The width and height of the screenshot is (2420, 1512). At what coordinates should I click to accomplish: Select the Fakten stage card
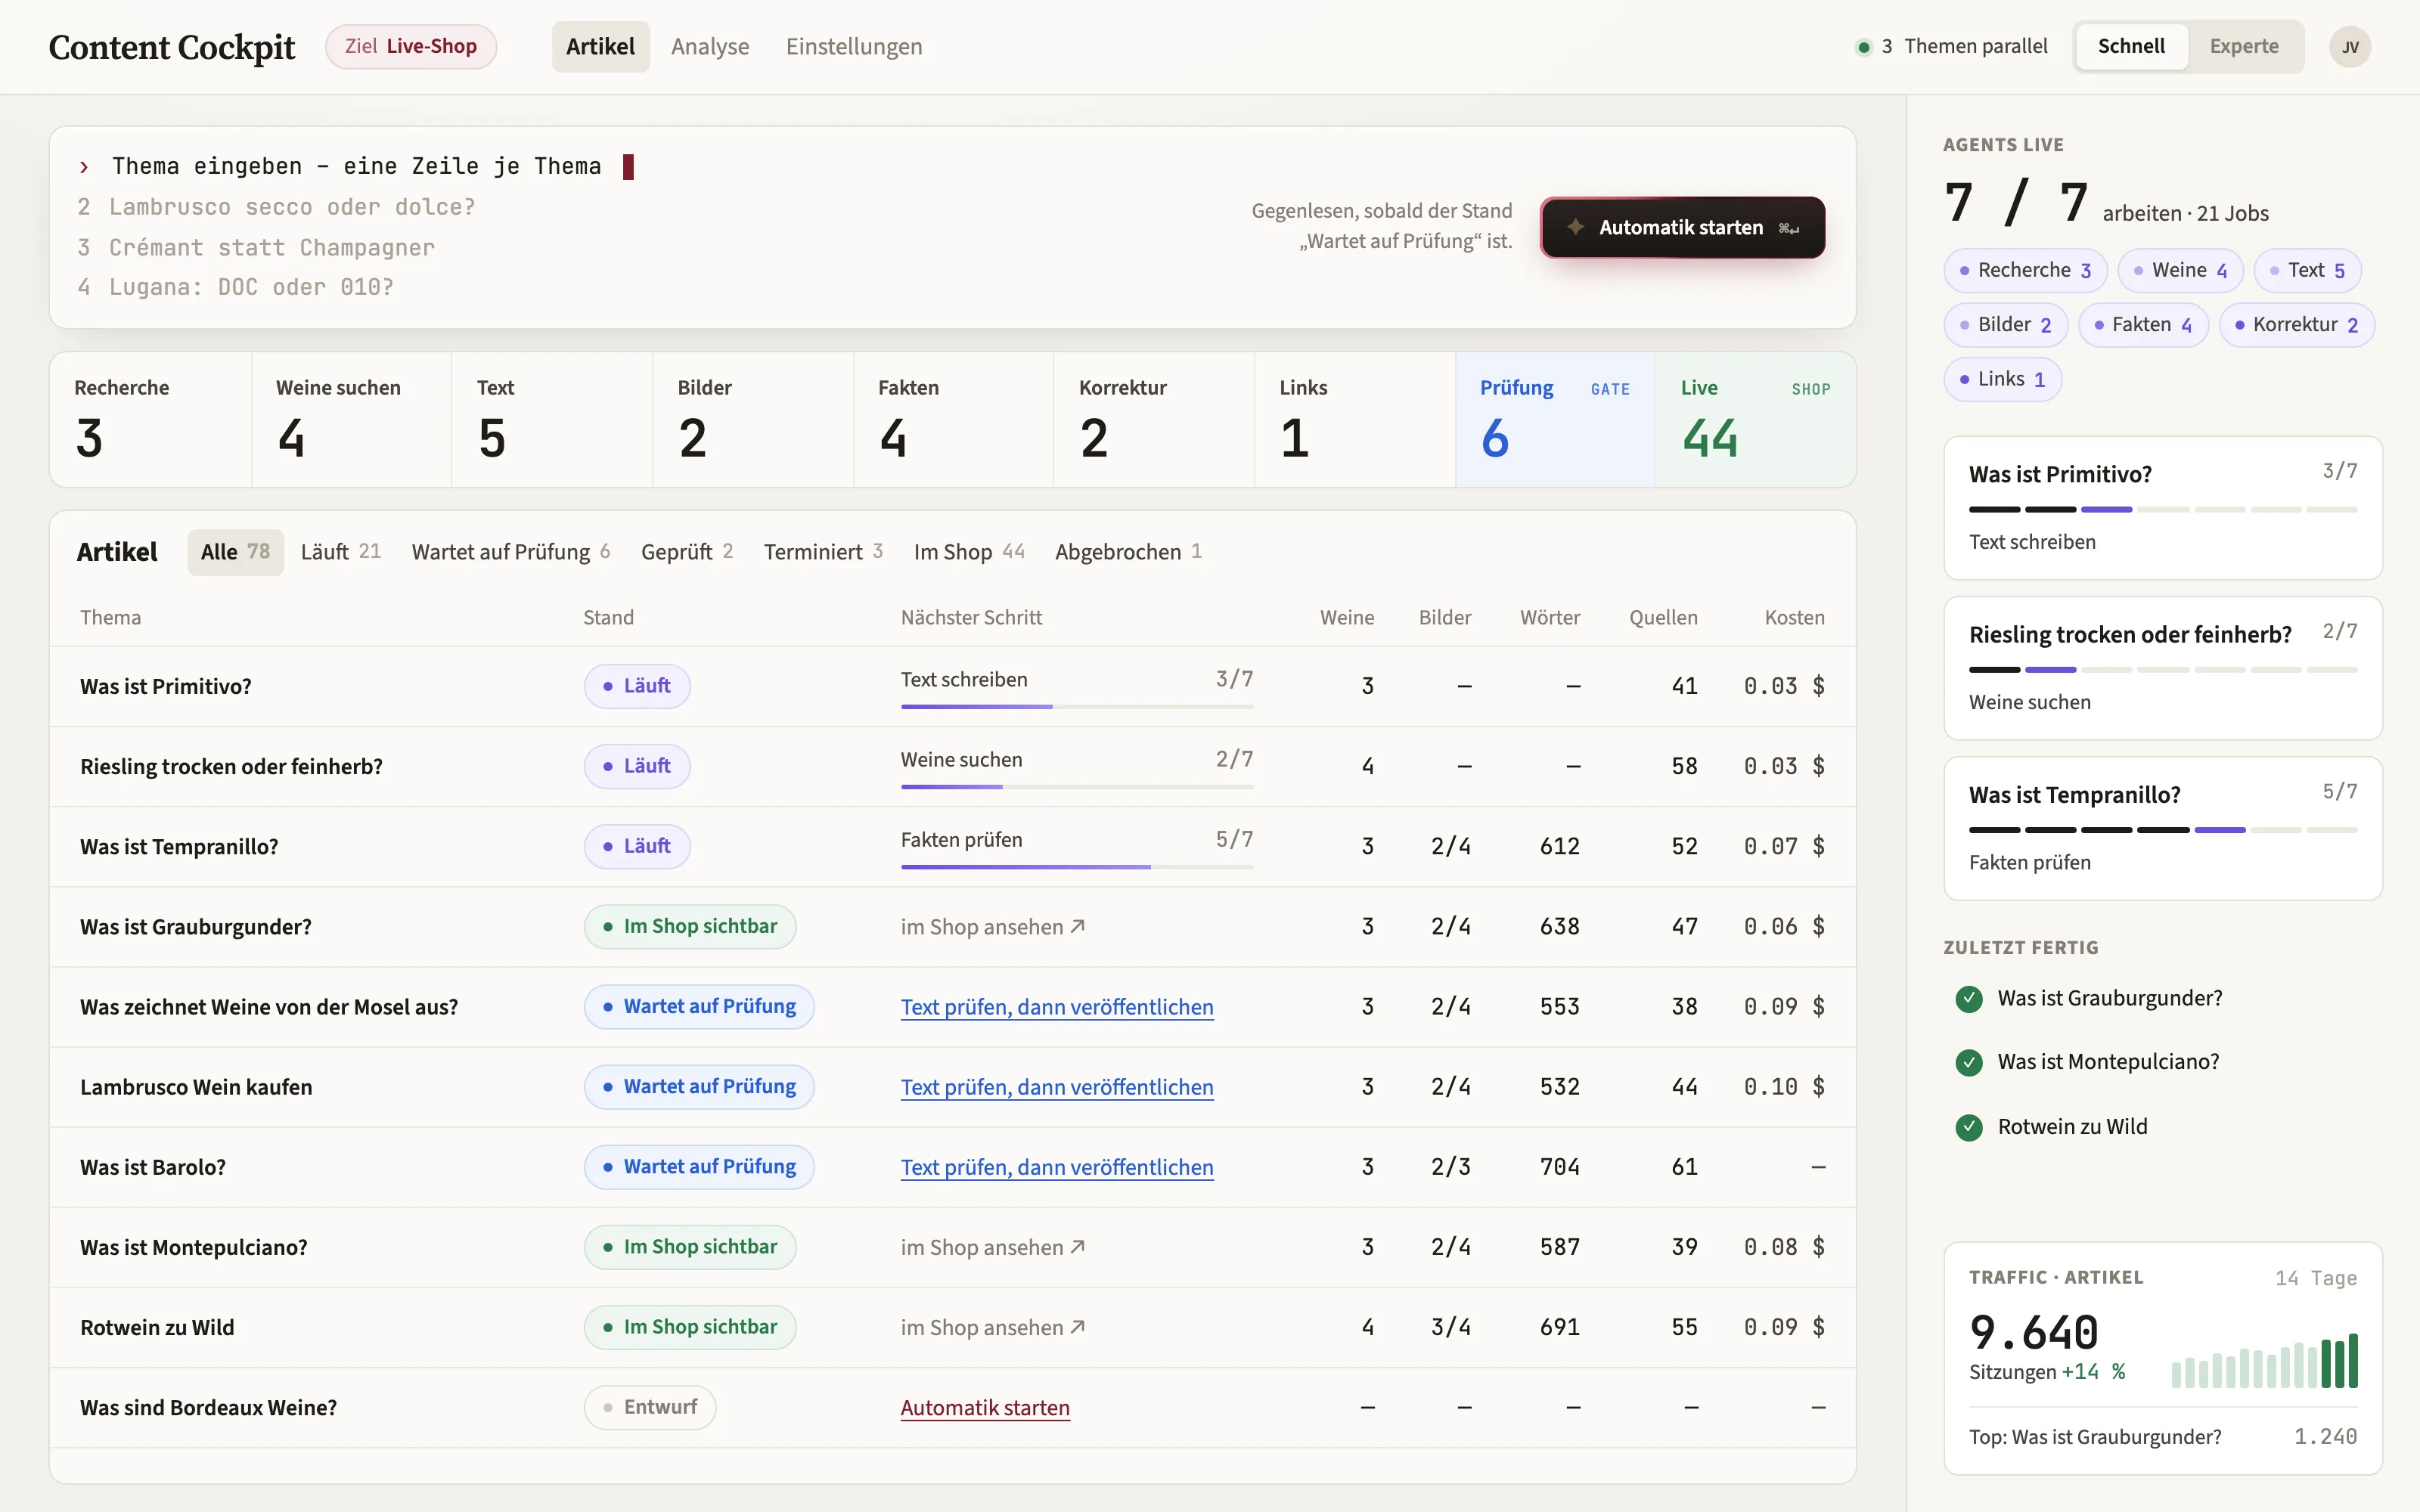point(953,420)
